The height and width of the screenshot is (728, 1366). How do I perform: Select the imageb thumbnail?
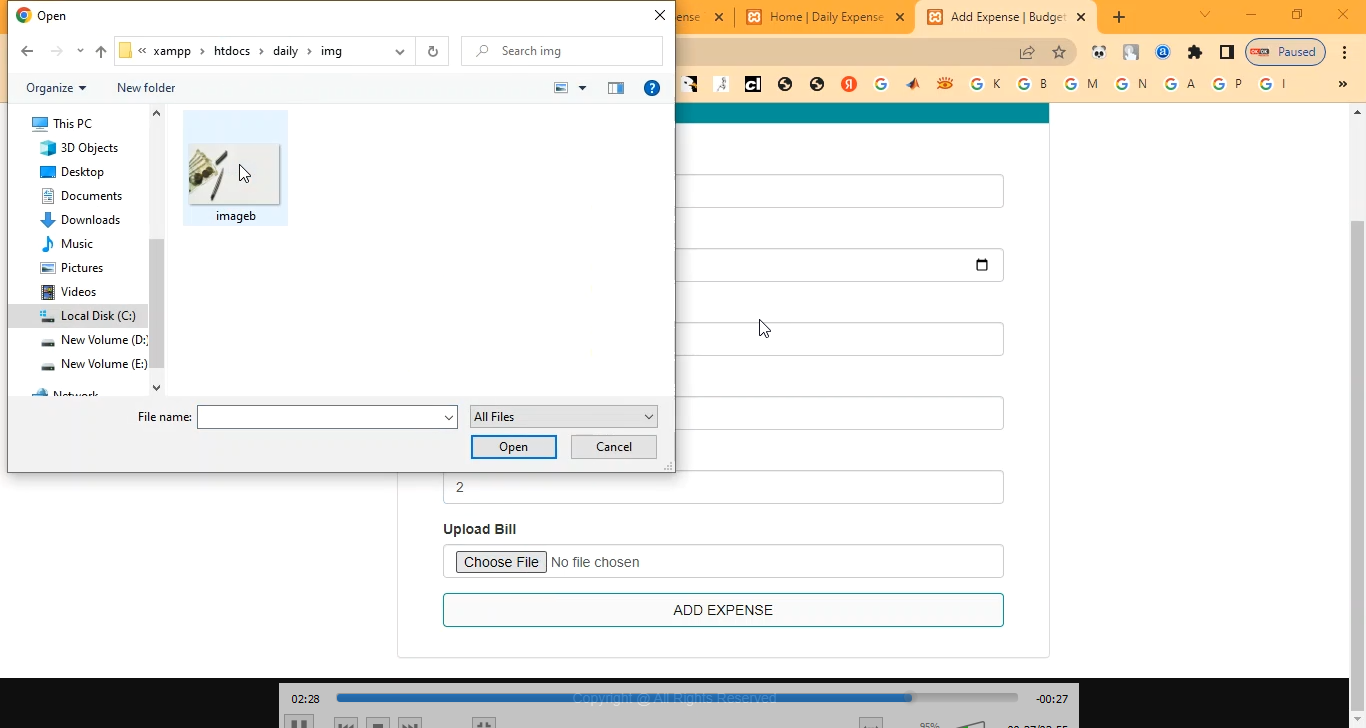235,175
